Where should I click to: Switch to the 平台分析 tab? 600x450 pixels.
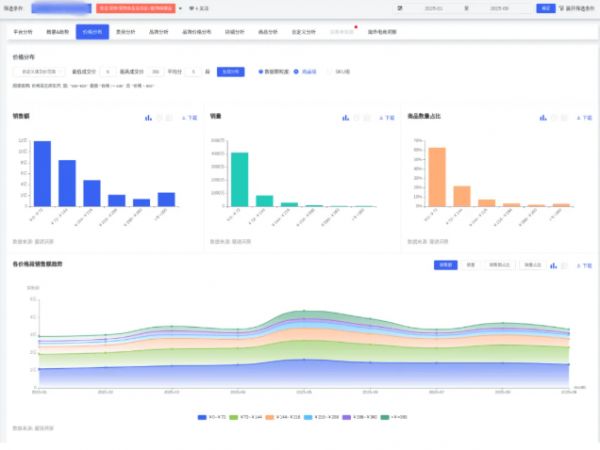(x=24, y=32)
